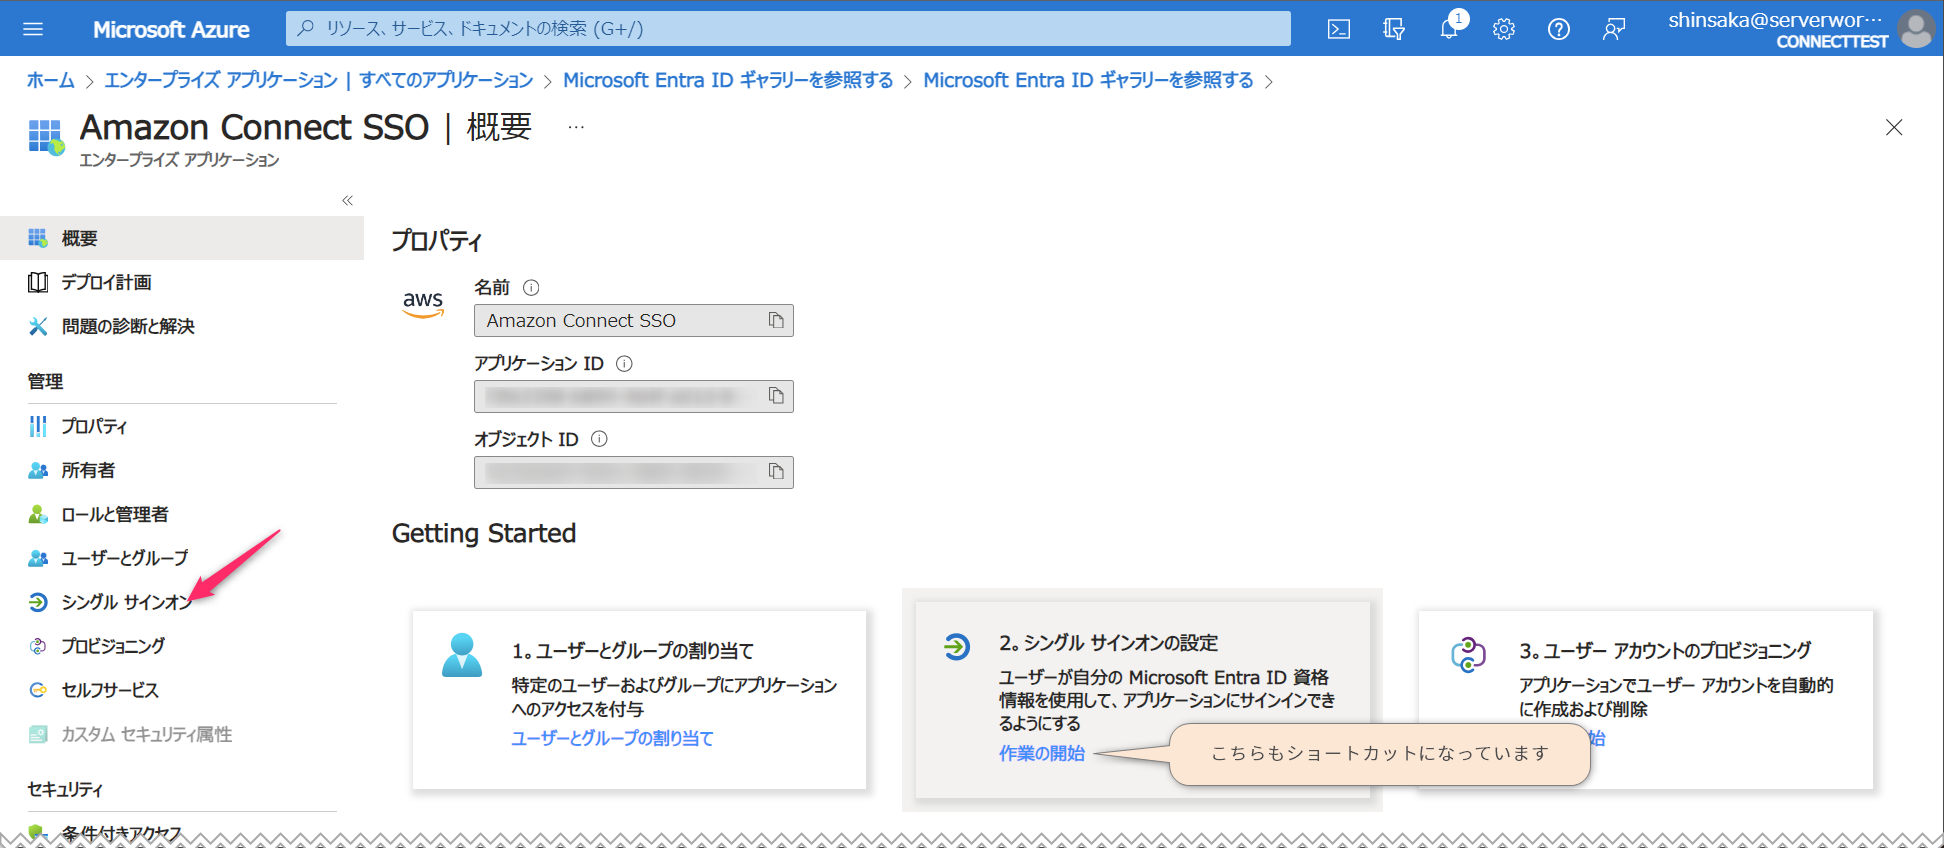1944x848 pixels.
Task: Open プロビジョニング menu item
Action: [182, 646]
